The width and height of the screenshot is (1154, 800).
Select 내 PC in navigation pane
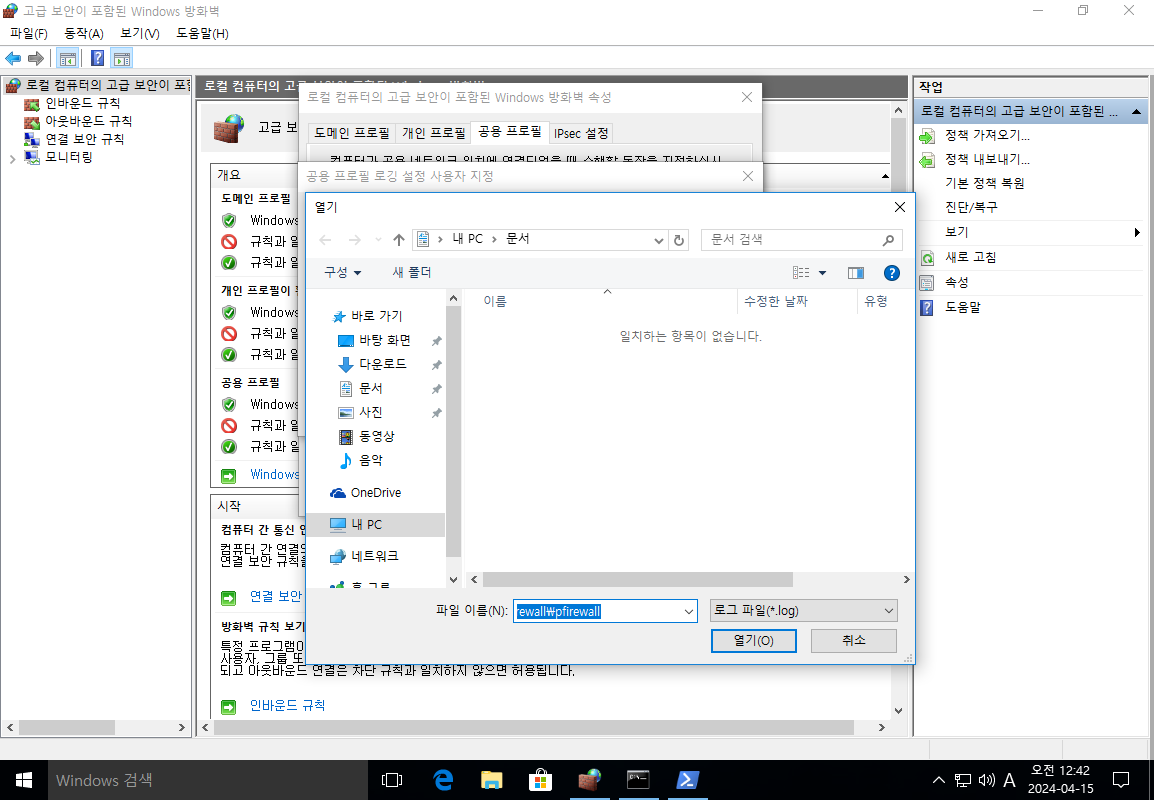pos(375,525)
